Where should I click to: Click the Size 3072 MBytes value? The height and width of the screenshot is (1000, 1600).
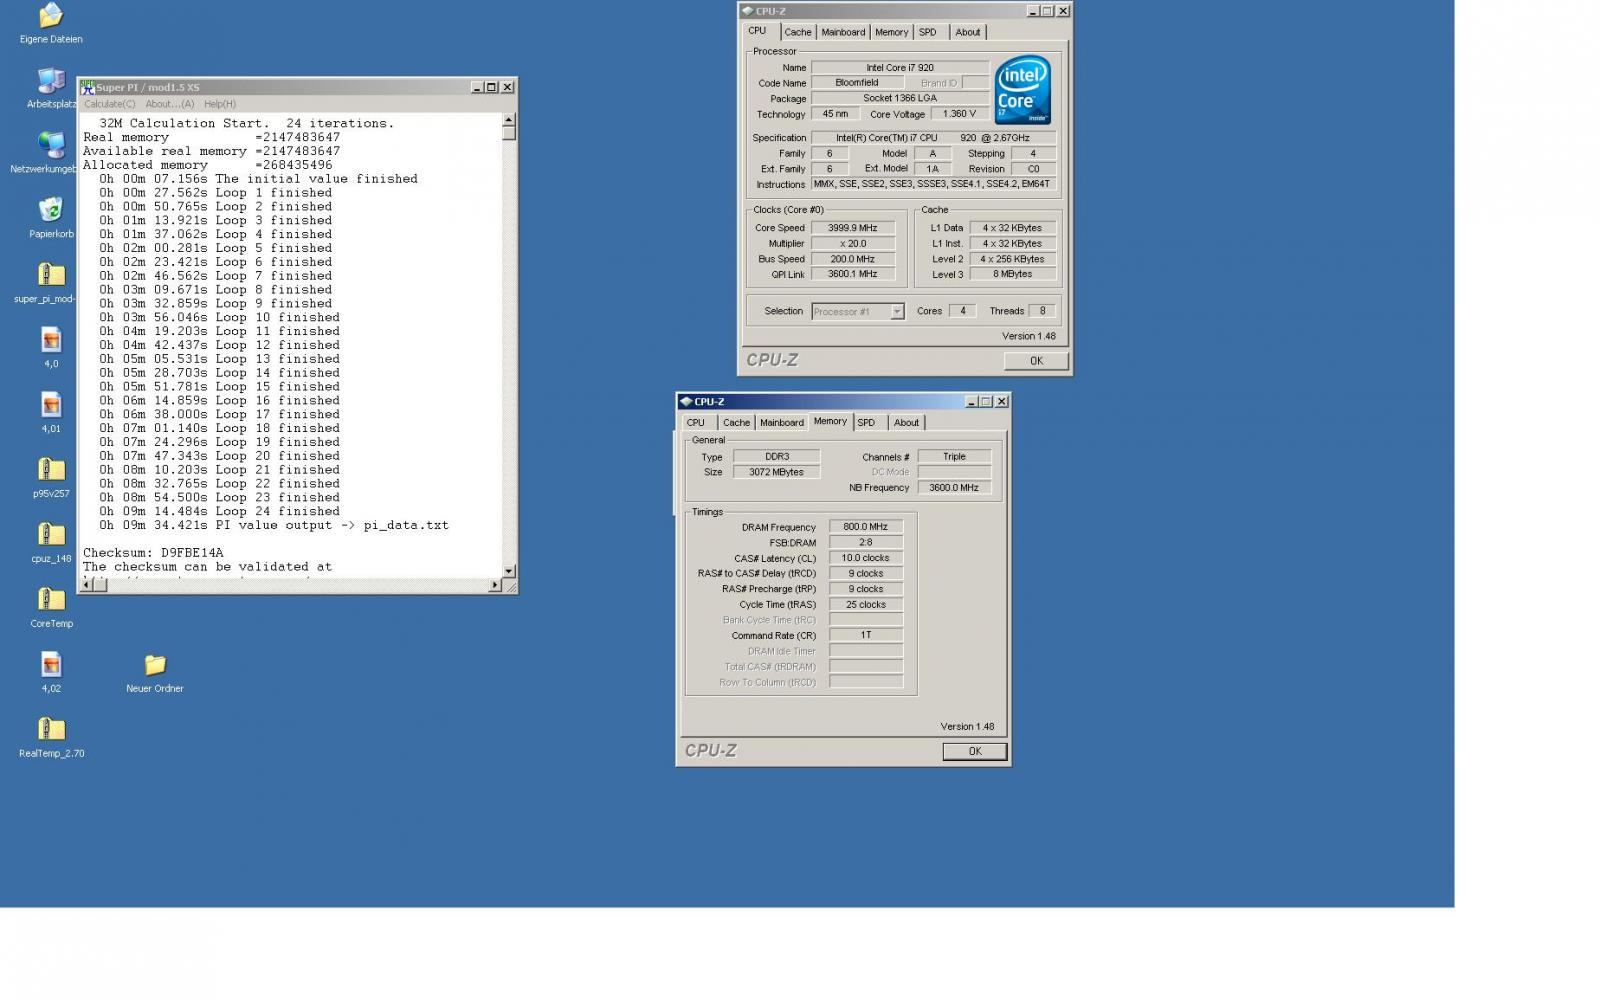[x=777, y=472]
